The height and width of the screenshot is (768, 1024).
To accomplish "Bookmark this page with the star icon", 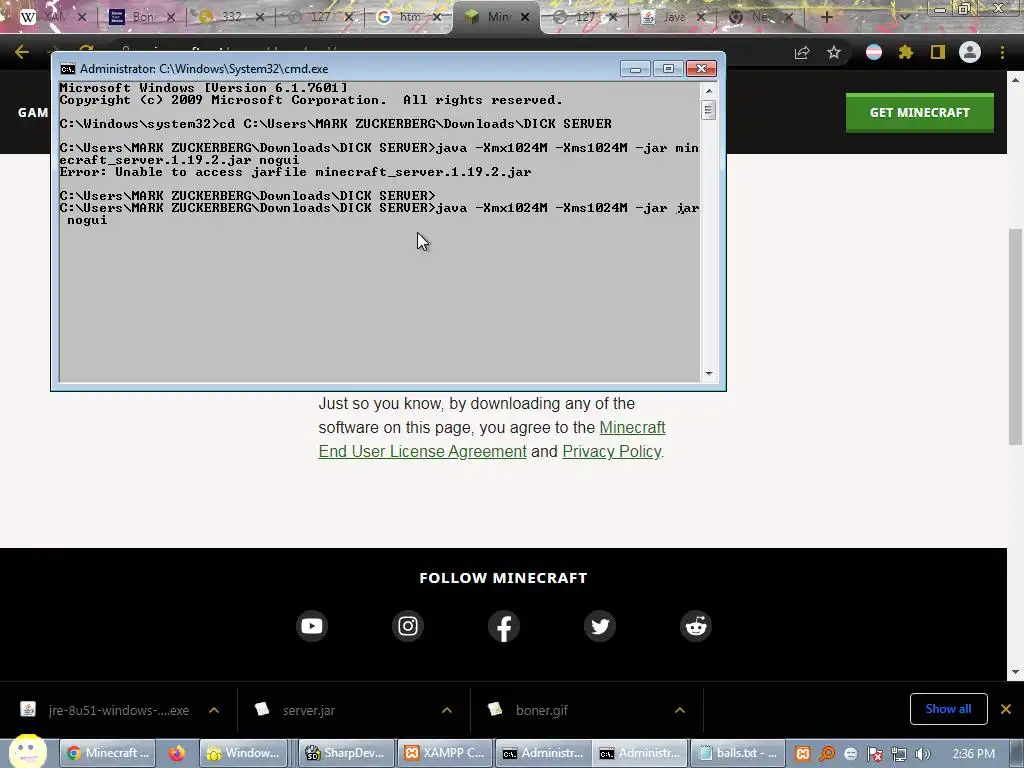I will (x=834, y=52).
